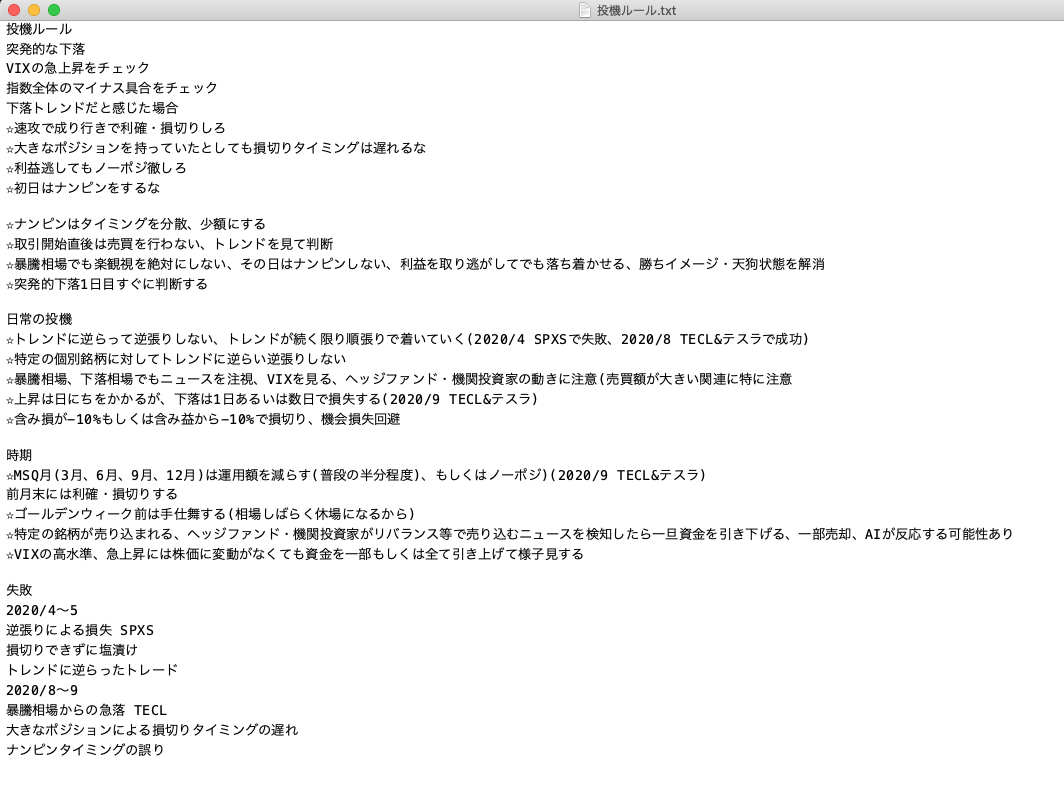1064x792 pixels.
Task: Click the first line heading 投機ルール
Action: pos(39,29)
